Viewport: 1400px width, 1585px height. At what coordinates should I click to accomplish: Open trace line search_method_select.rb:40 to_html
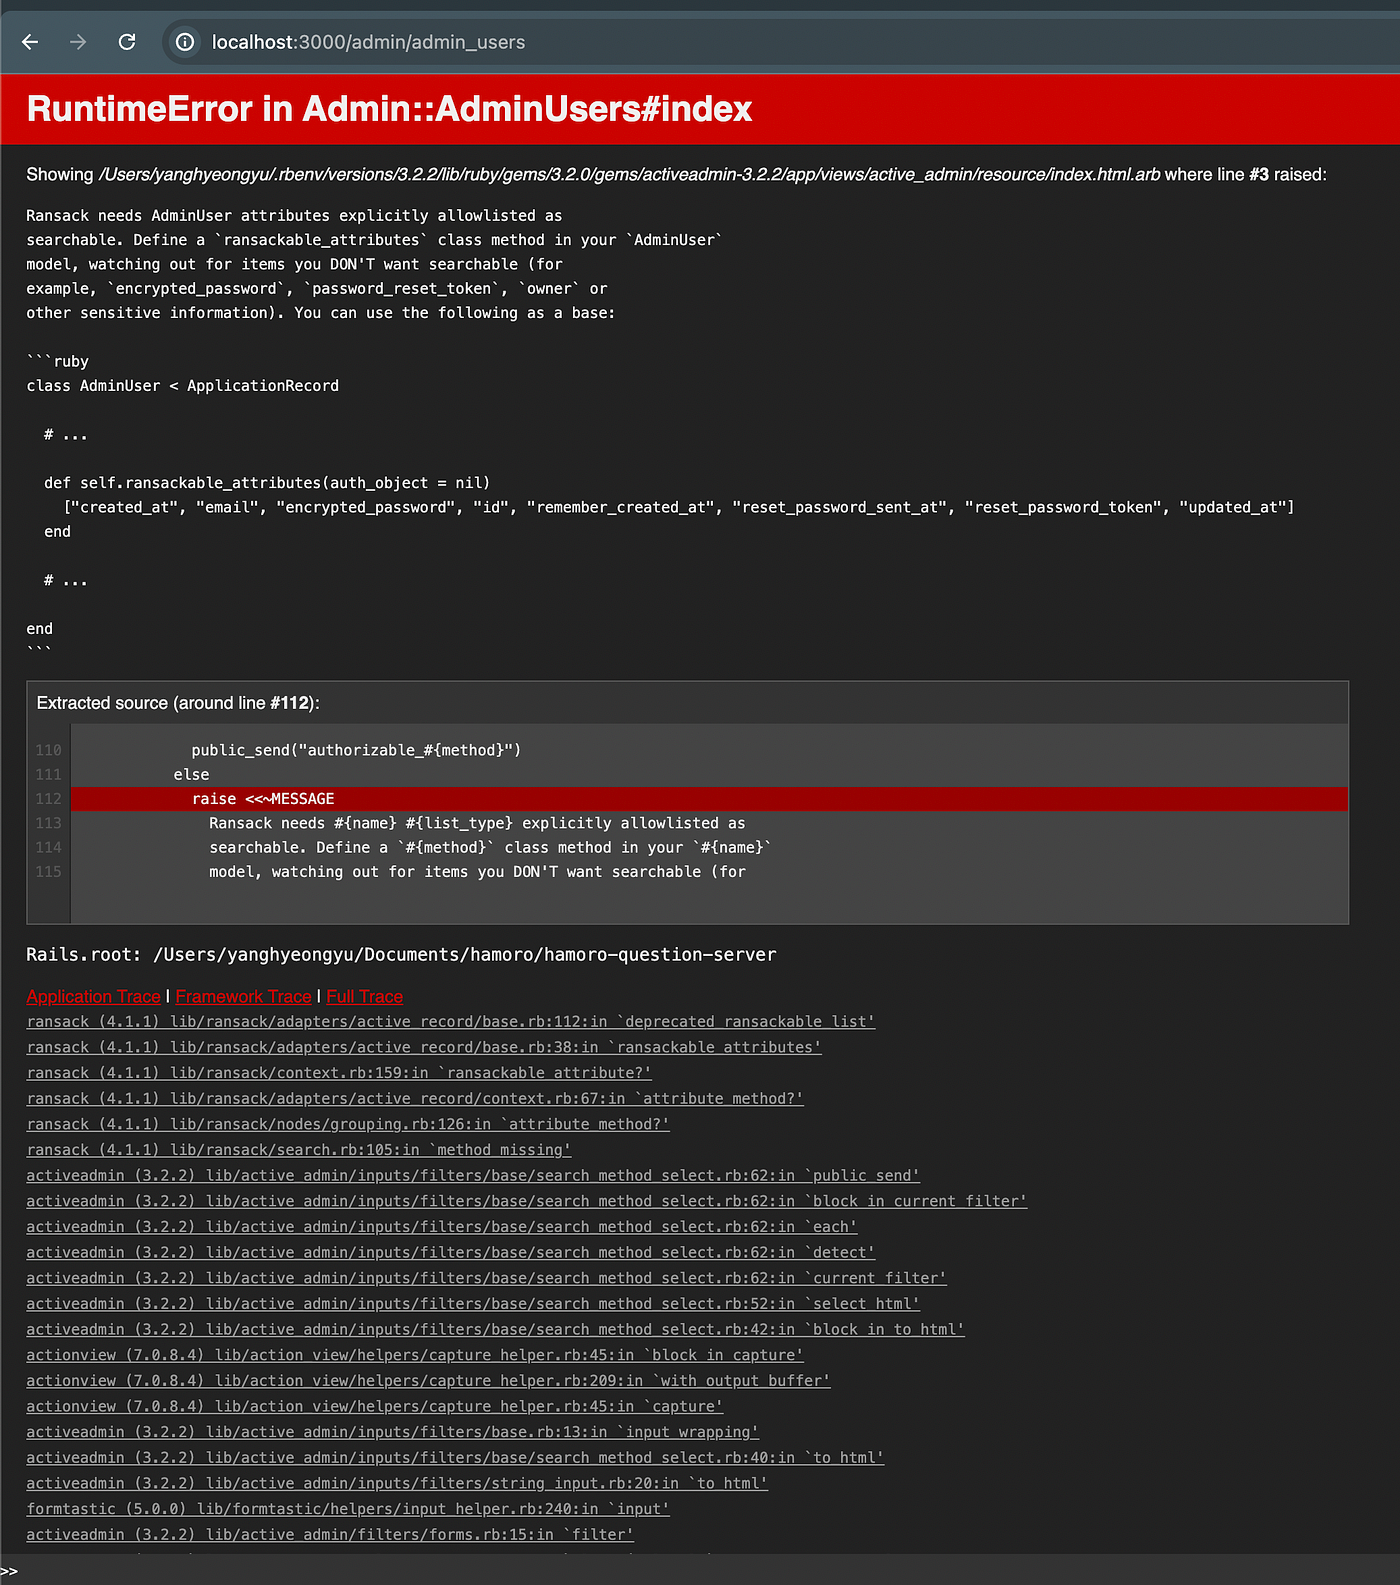coord(456,1458)
